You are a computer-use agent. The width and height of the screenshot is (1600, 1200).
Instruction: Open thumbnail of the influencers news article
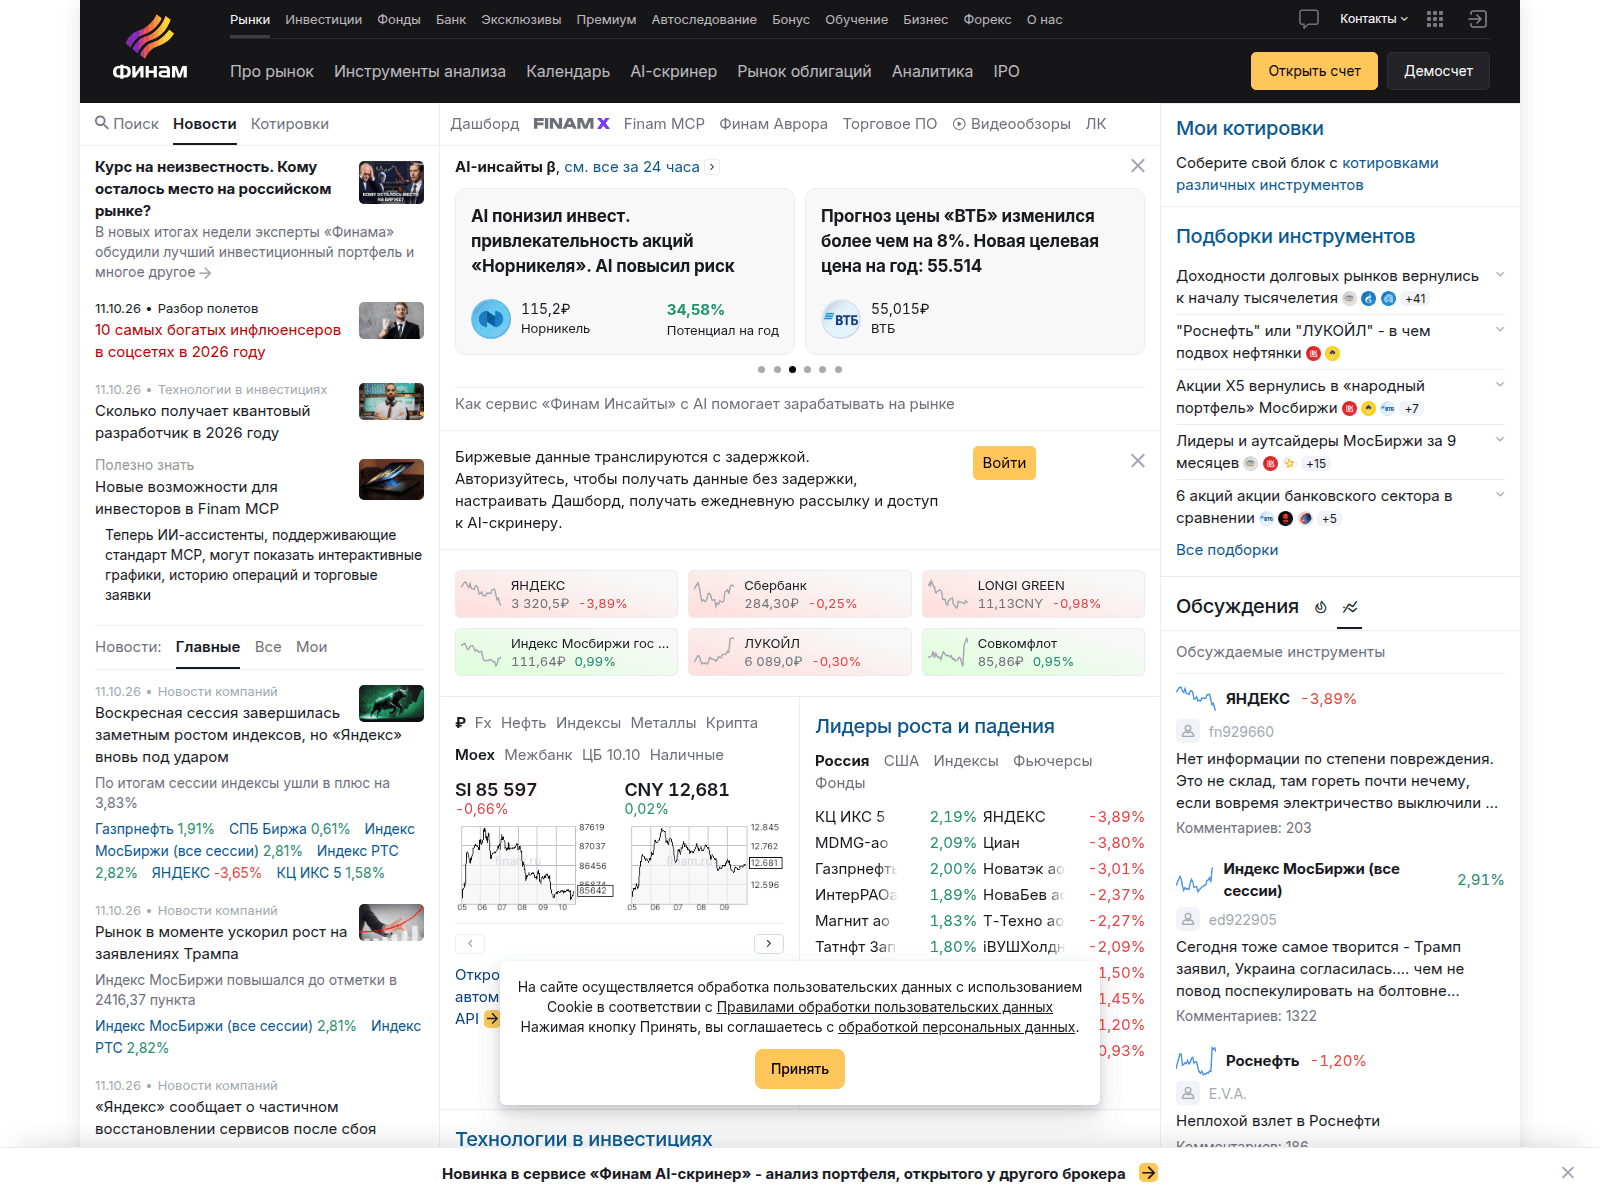391,320
